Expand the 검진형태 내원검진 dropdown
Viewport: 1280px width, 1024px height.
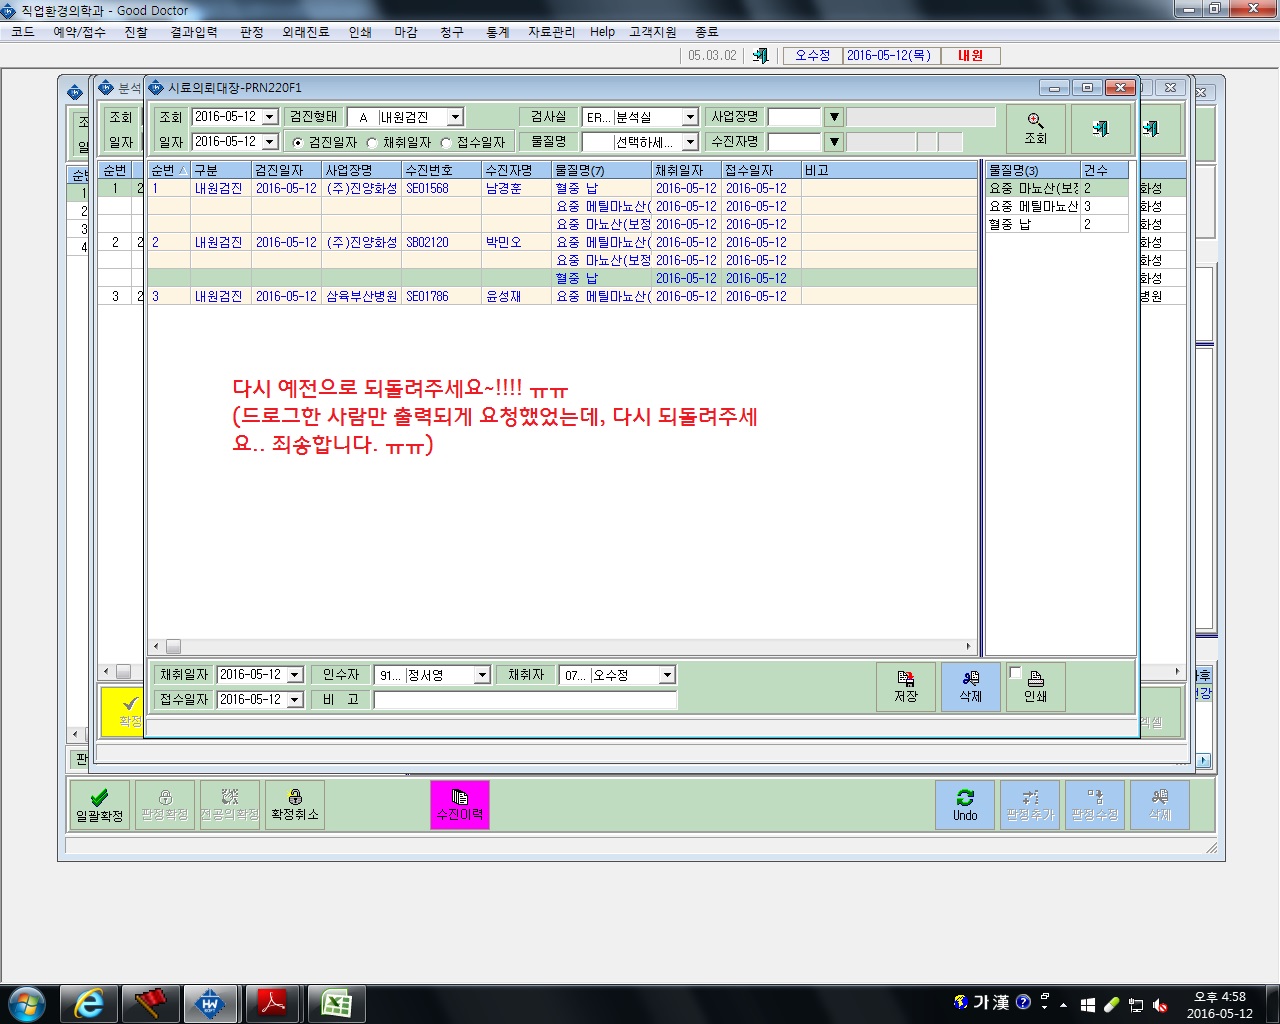click(455, 117)
